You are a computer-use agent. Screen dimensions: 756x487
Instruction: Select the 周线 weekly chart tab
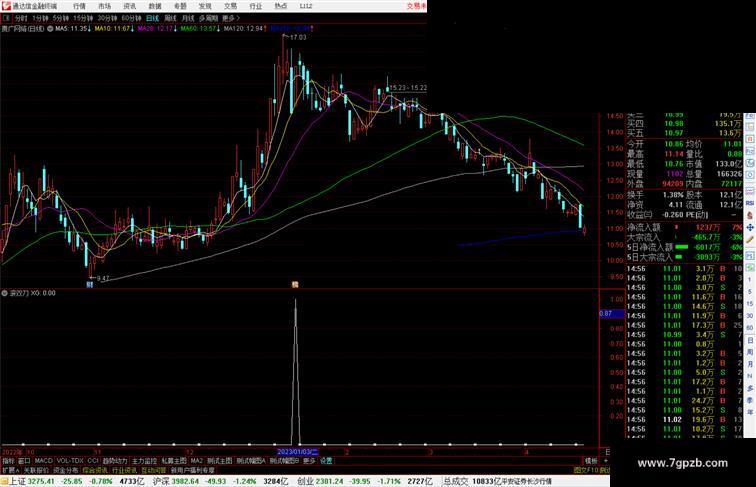pyautogui.click(x=170, y=18)
